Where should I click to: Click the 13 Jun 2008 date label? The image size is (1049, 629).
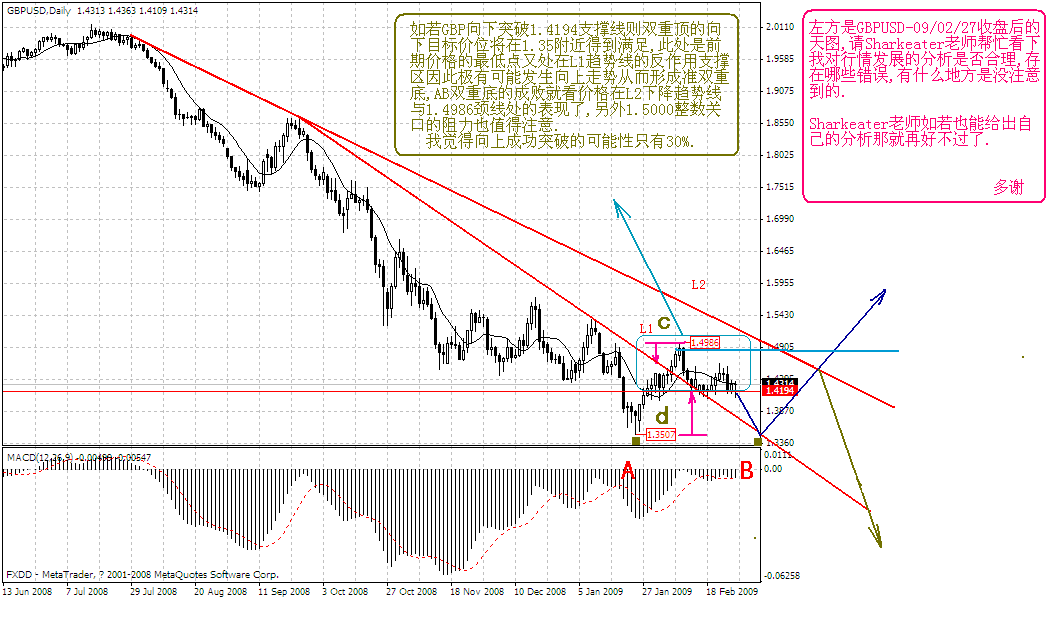(x=27, y=592)
